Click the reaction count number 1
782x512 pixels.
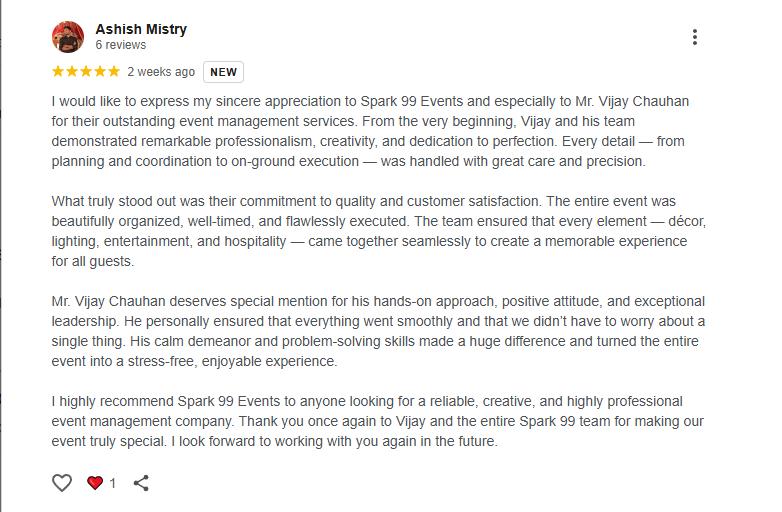point(113,484)
